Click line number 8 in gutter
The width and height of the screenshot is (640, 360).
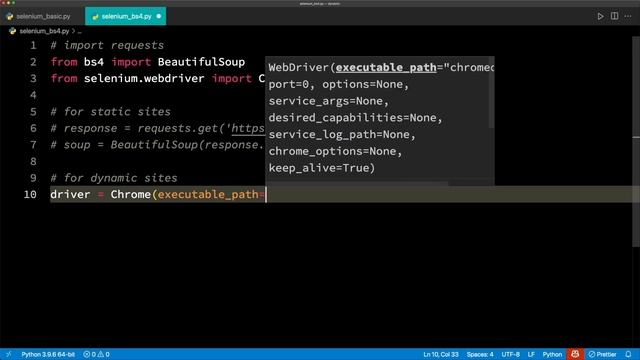(33, 162)
